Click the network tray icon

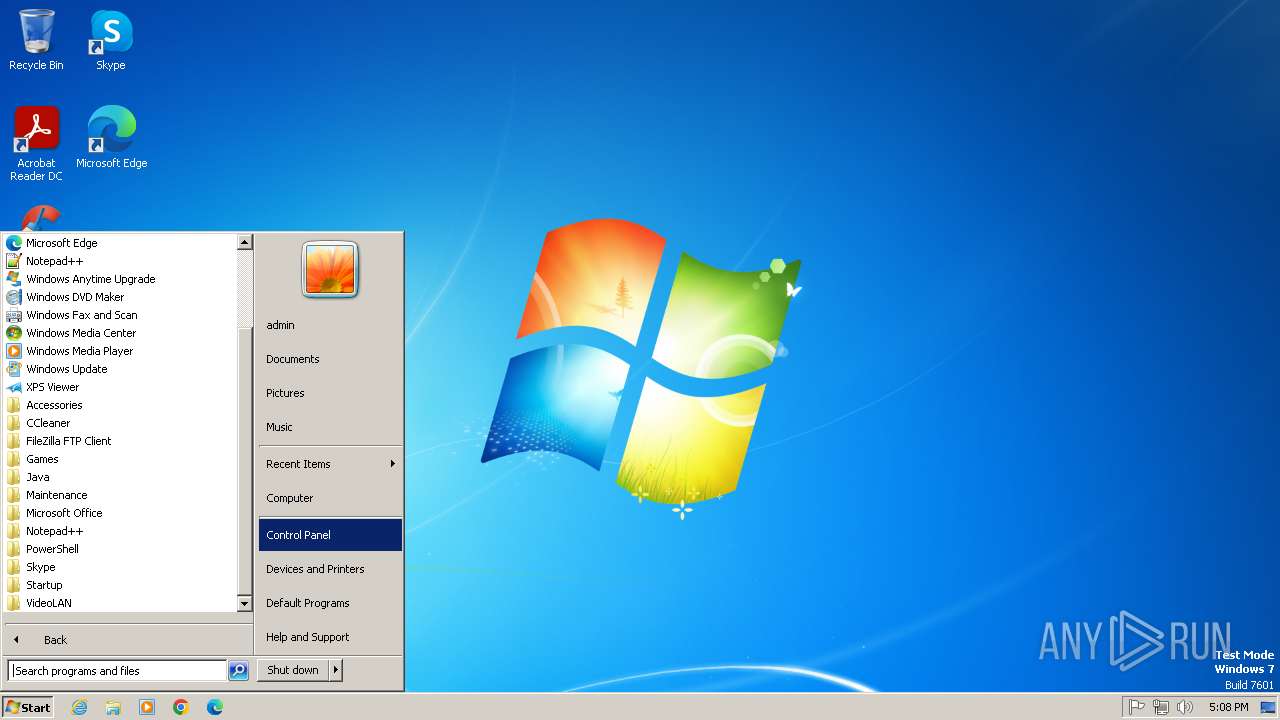1161,707
